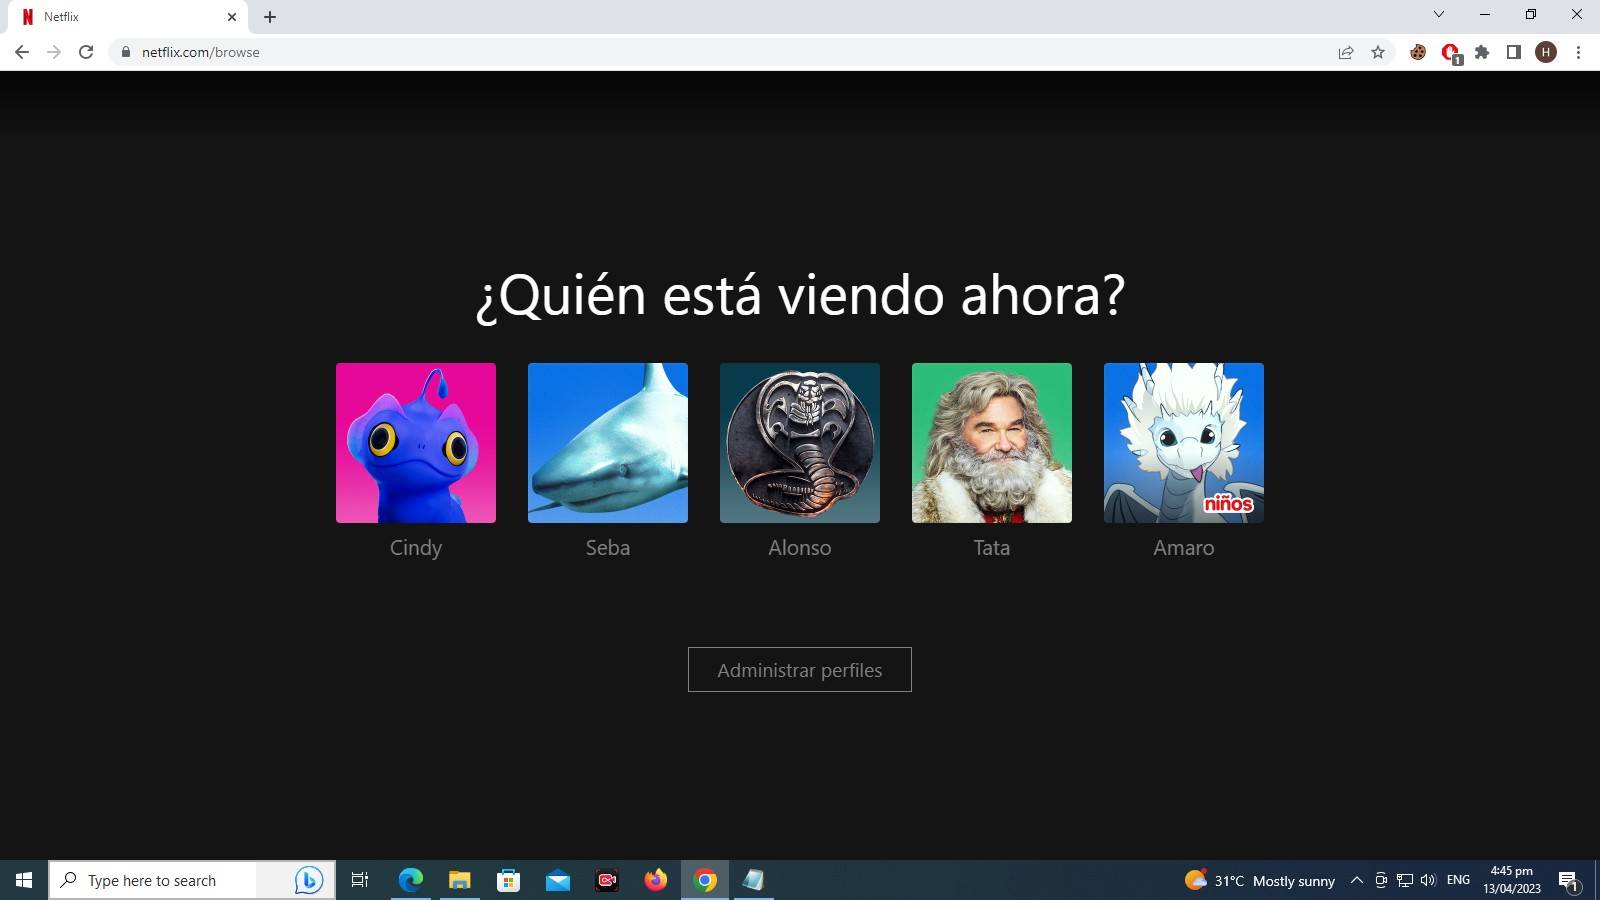Viewport: 1600px width, 900px height.
Task: Open the Windows Start menu
Action: (24, 880)
